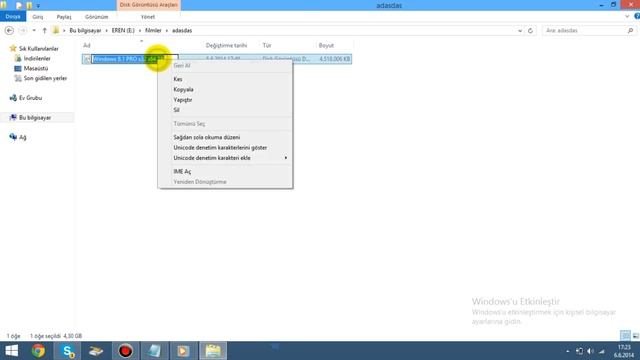Open the Windows Start button
Image resolution: width=640 pixels, height=360 pixels.
[x=11, y=351]
